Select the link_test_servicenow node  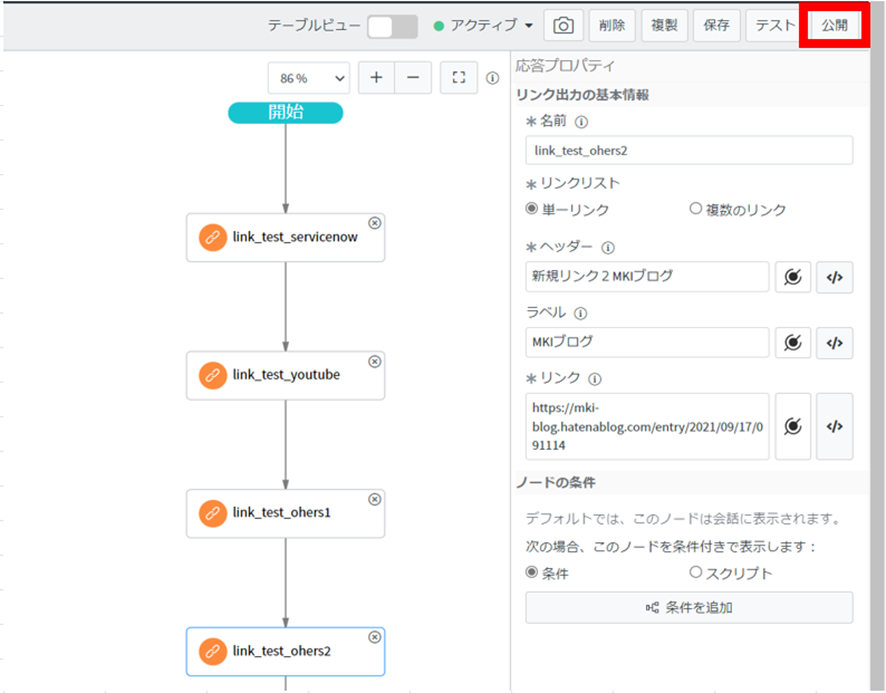(285, 237)
